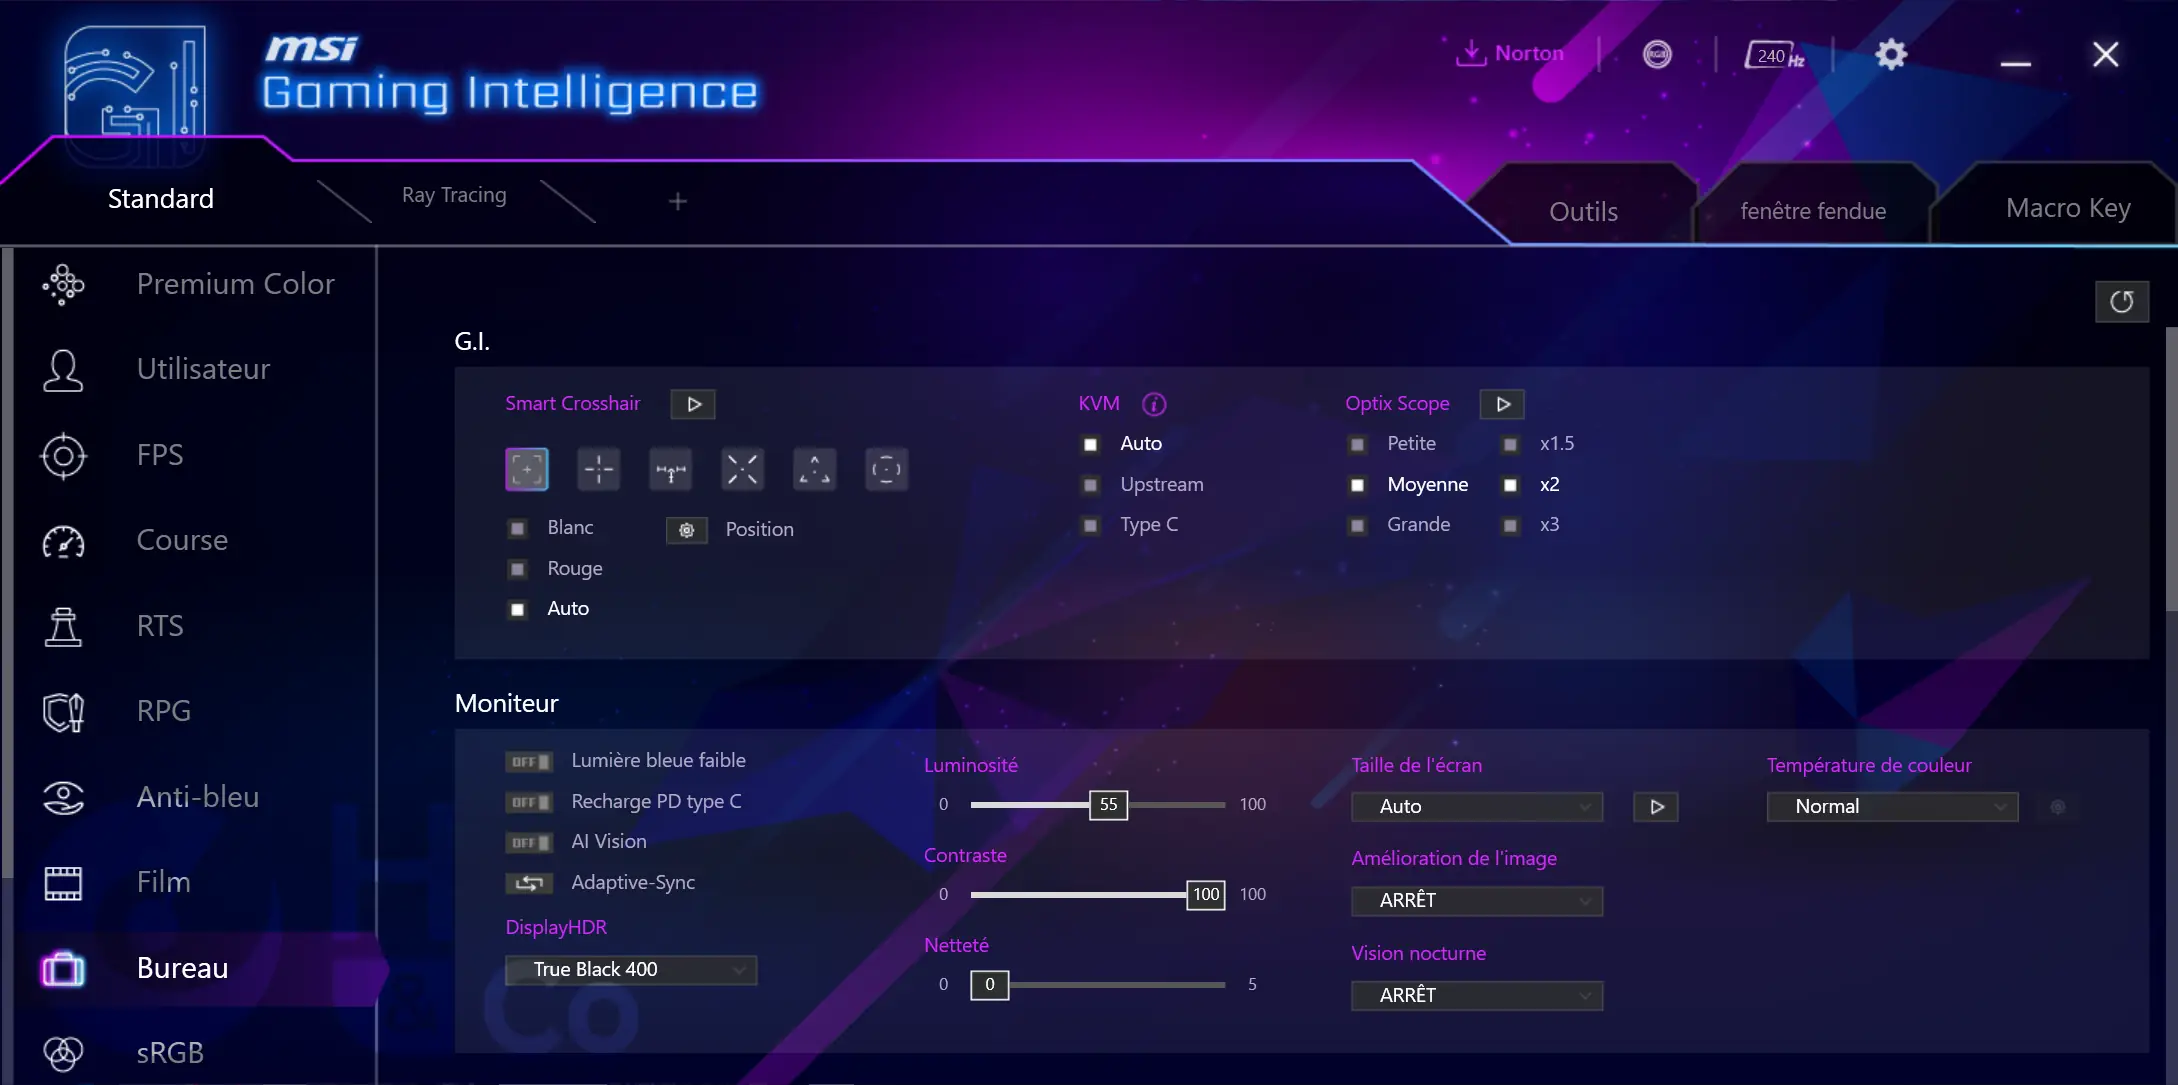This screenshot has height=1085, width=2178.
Task: Drag the Luminosité slider to adjust
Action: 1107,803
